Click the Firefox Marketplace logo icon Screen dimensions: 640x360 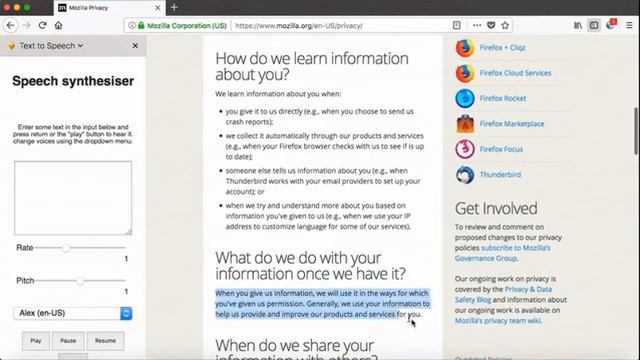[465, 124]
